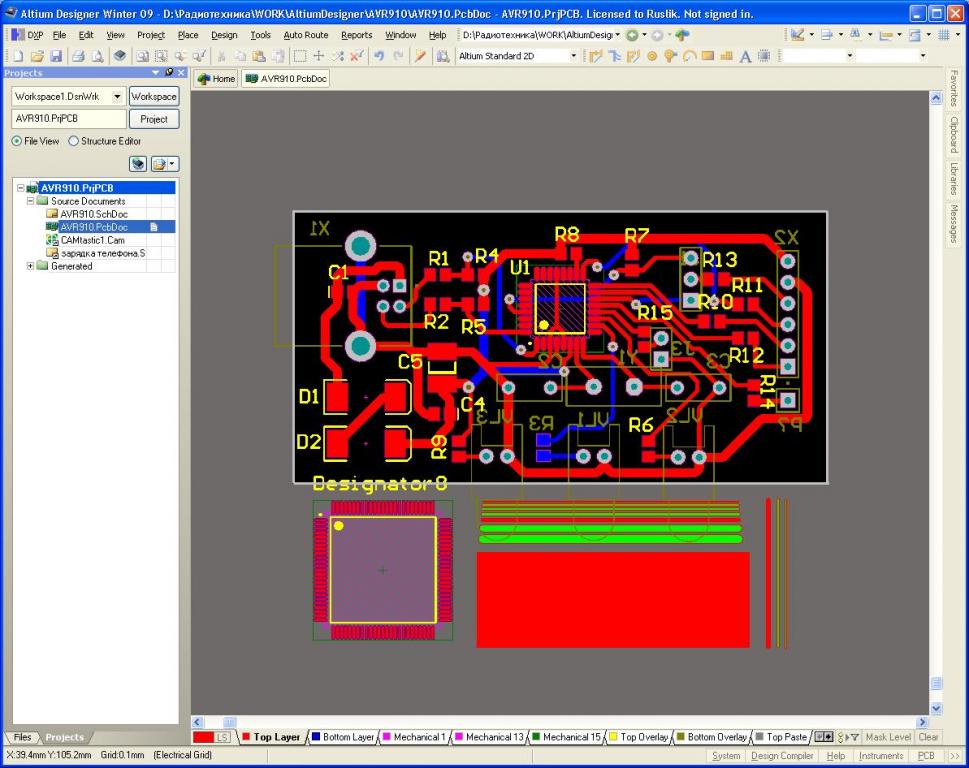
Task: Open AVR910.SchDoc in the project tree
Action: 93,214
